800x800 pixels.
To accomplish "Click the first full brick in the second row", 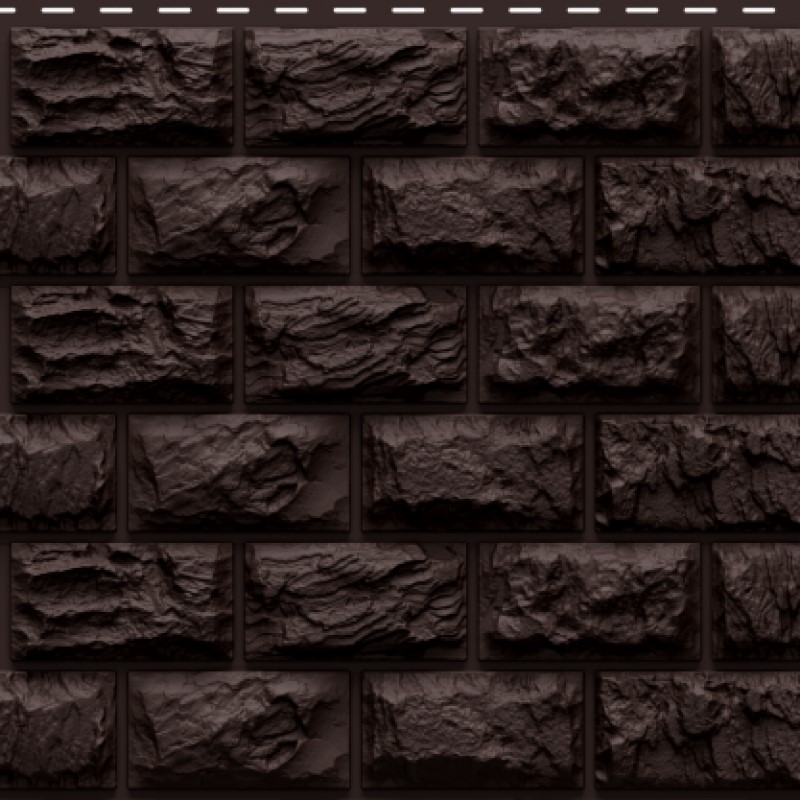I will pyautogui.click(x=238, y=215).
